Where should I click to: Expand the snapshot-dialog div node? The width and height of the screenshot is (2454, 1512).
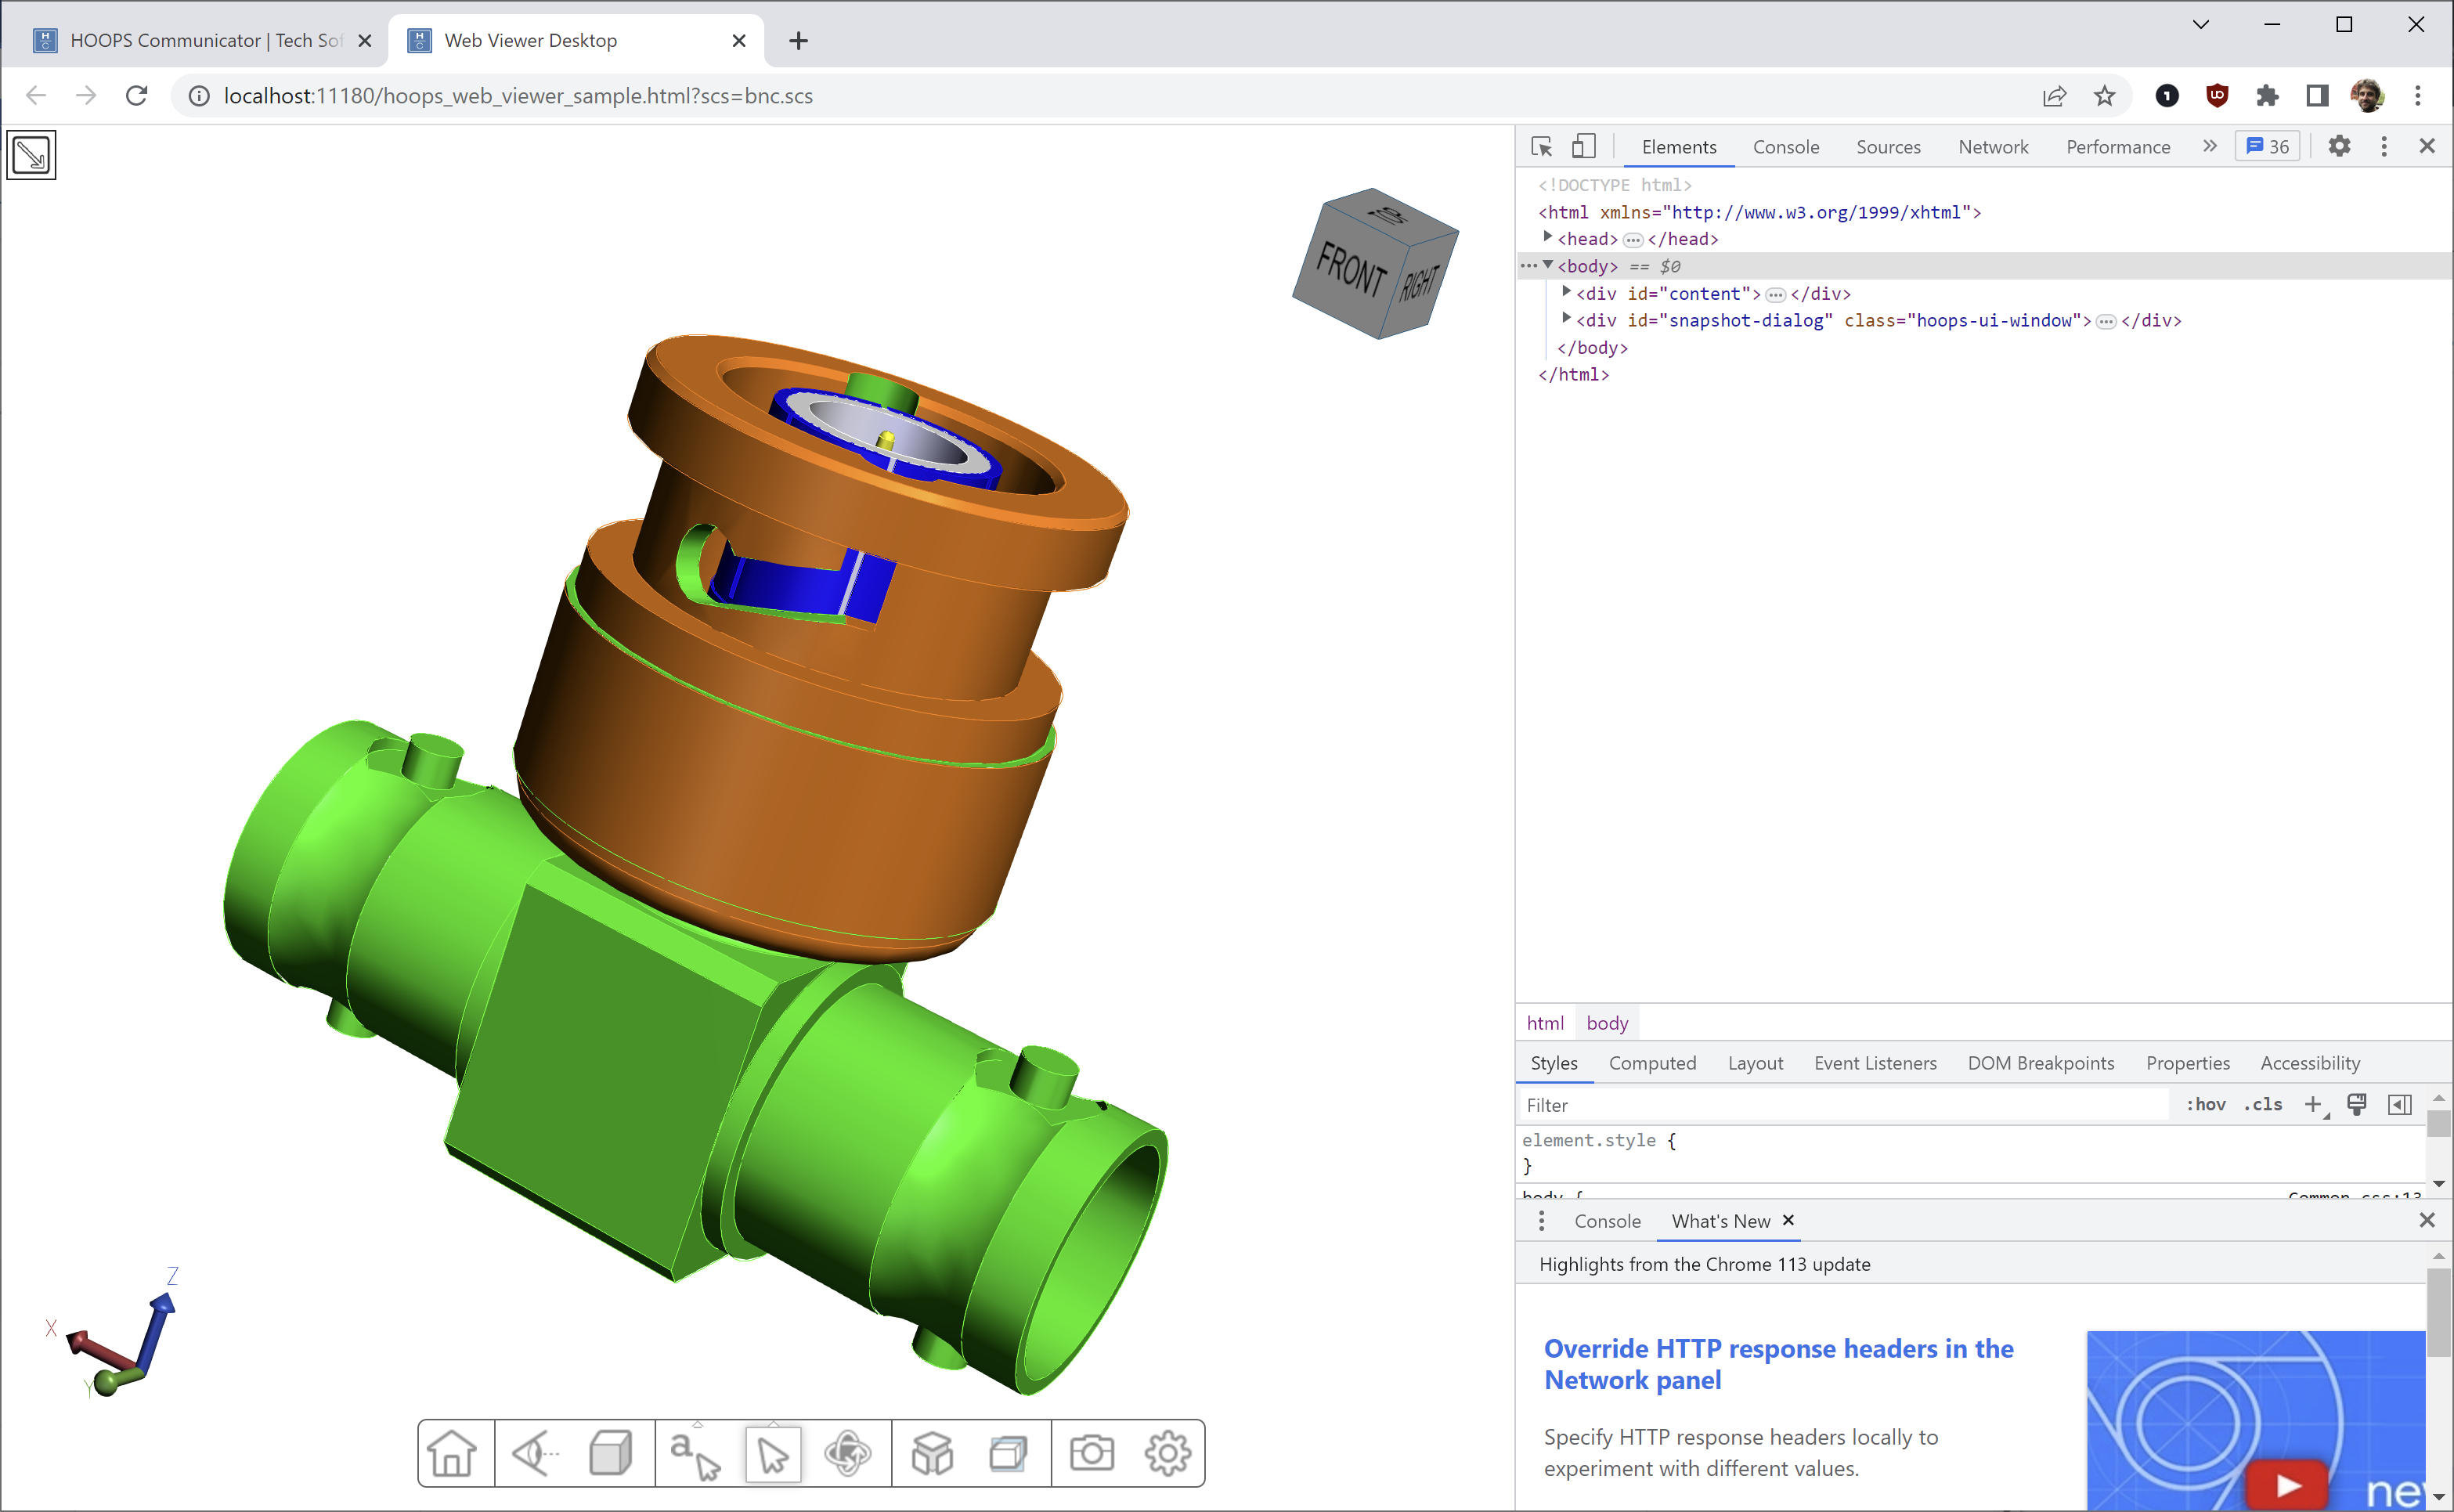coord(1567,319)
